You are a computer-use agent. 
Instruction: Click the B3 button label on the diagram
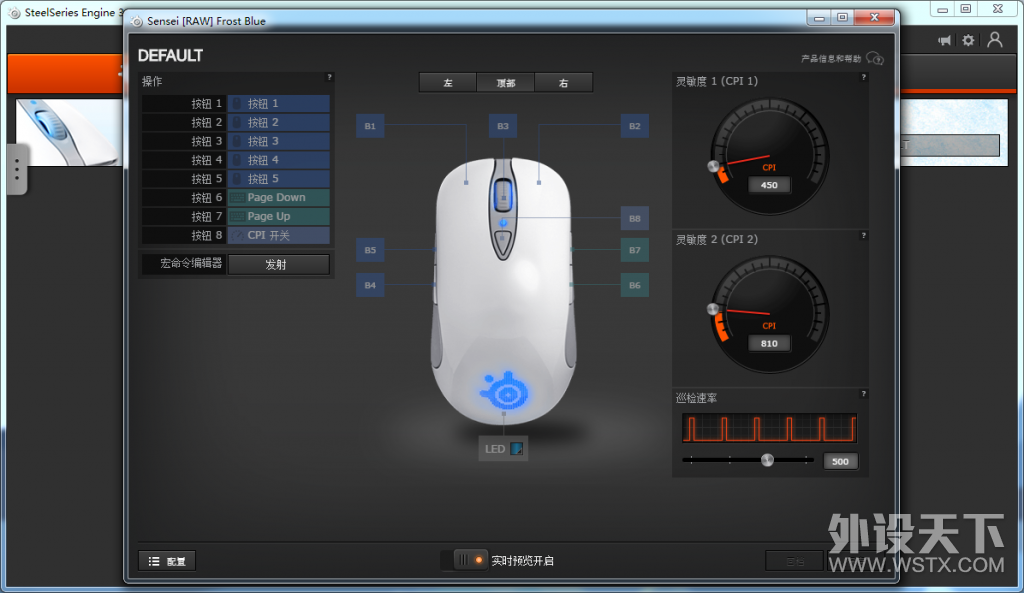click(x=503, y=126)
